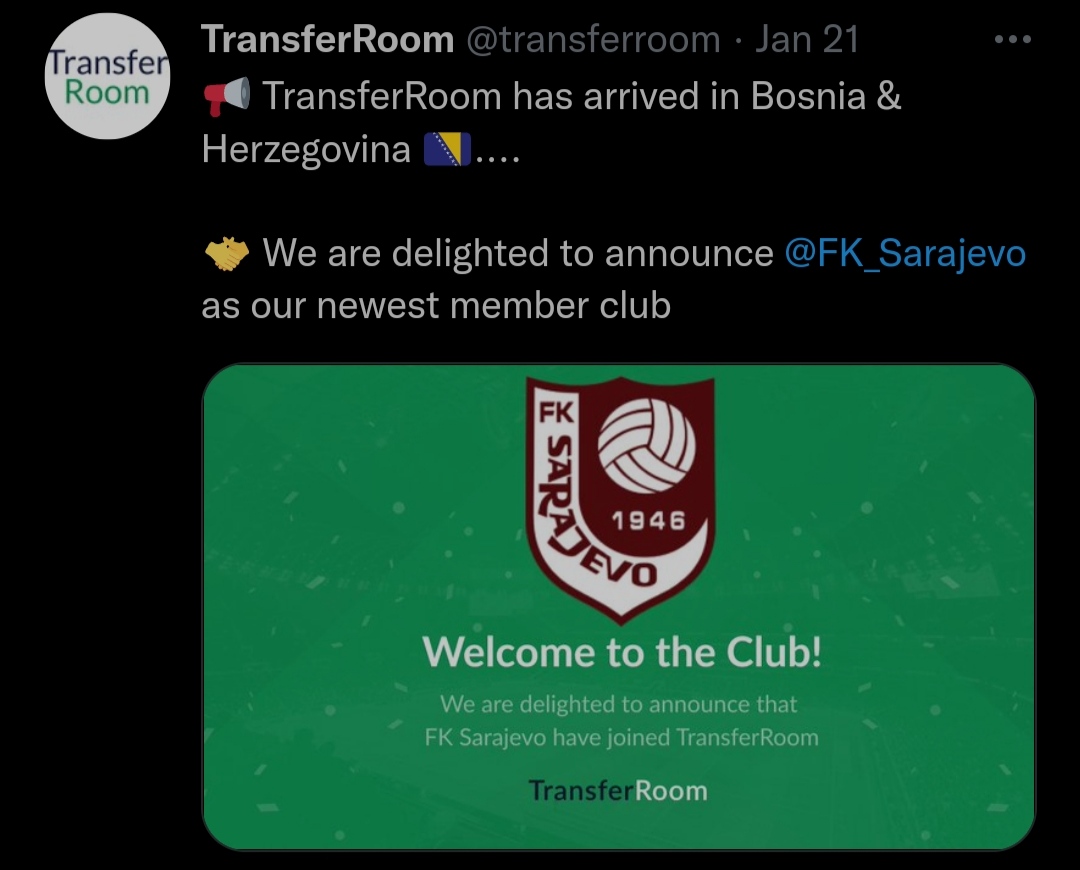Open the @FK_Sarajevo mention link

[905, 253]
